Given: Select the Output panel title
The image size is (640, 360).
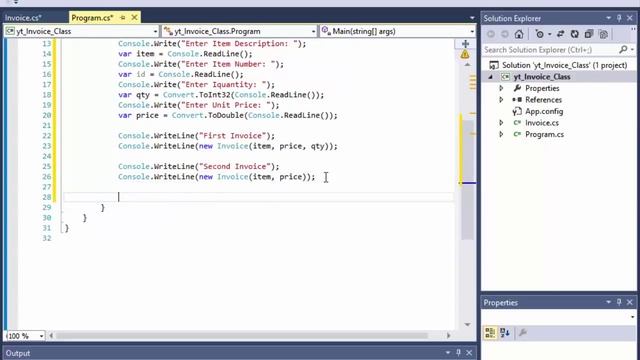Looking at the screenshot, I should pyautogui.click(x=18, y=353).
